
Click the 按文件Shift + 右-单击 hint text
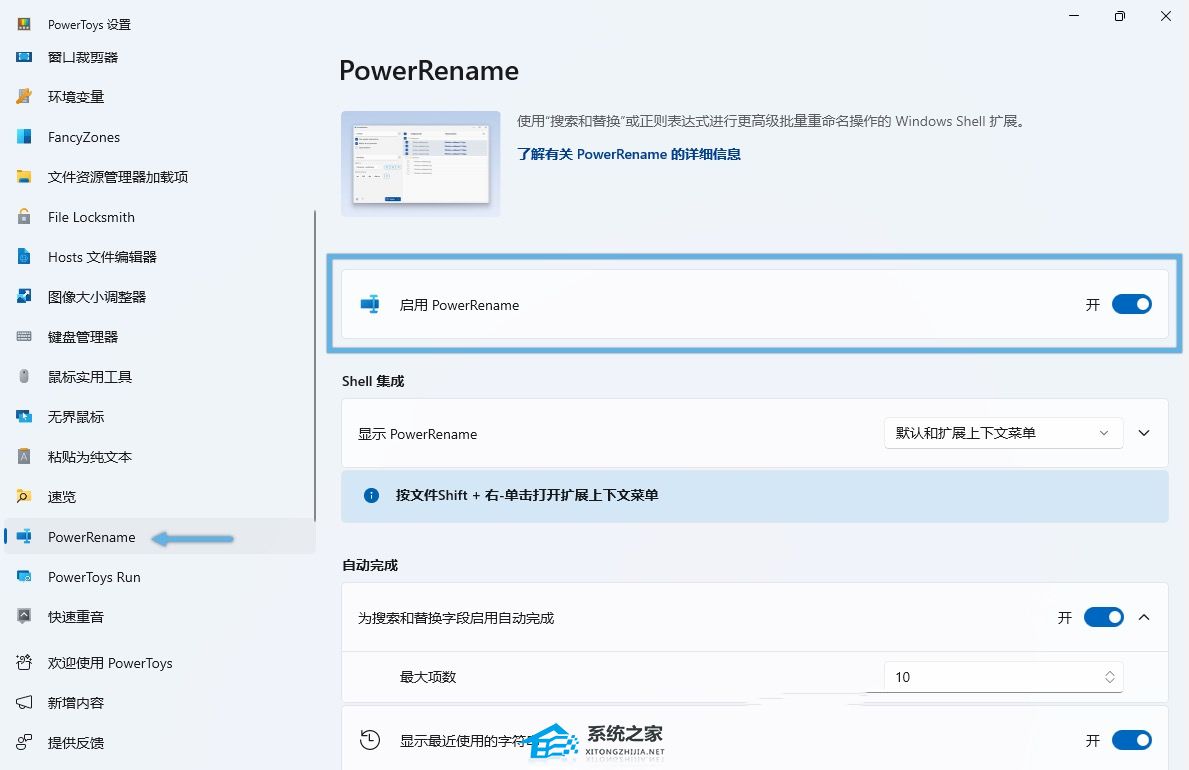pos(526,495)
